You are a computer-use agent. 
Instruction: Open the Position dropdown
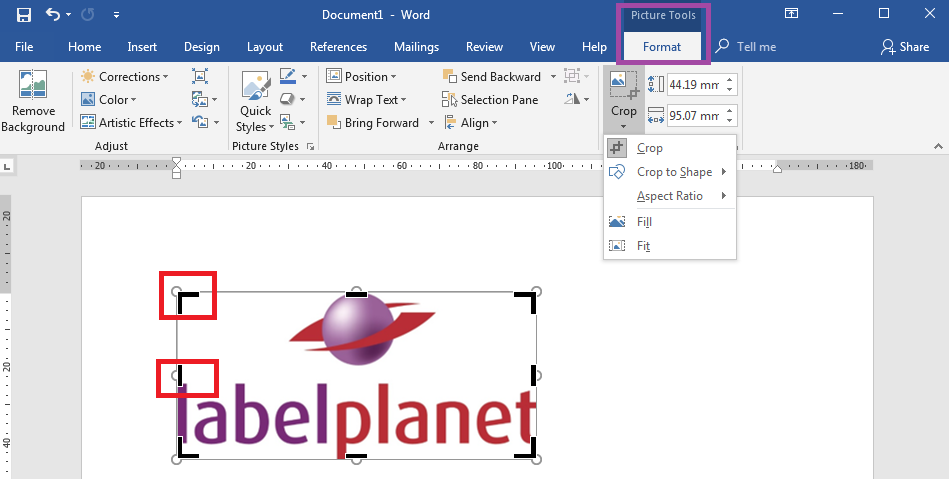(361, 77)
